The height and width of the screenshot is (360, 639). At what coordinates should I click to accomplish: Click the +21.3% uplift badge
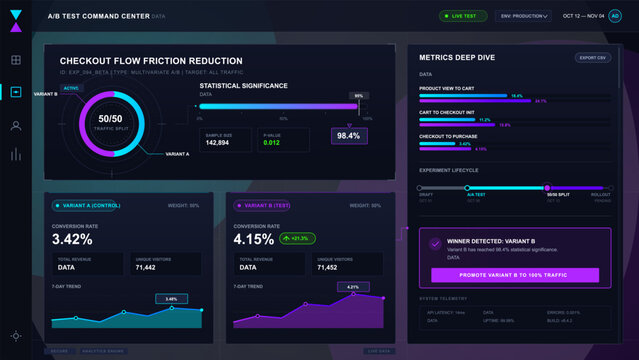(x=297, y=238)
